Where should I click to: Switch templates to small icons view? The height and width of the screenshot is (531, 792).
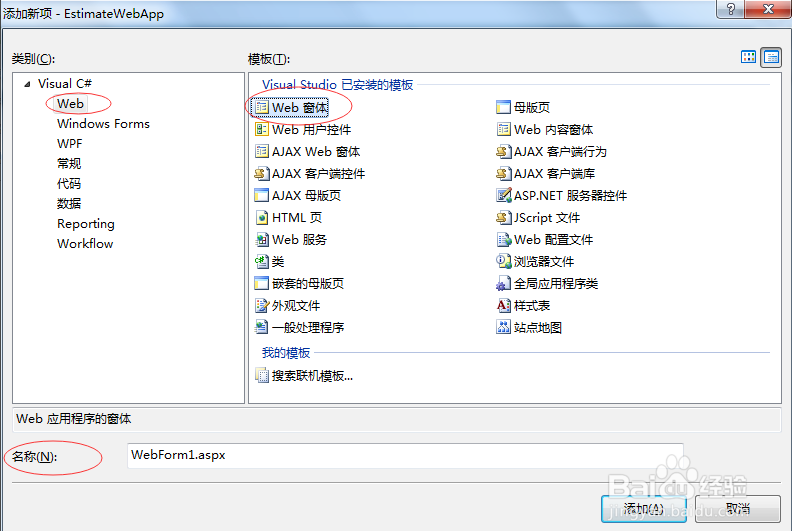pyautogui.click(x=771, y=57)
